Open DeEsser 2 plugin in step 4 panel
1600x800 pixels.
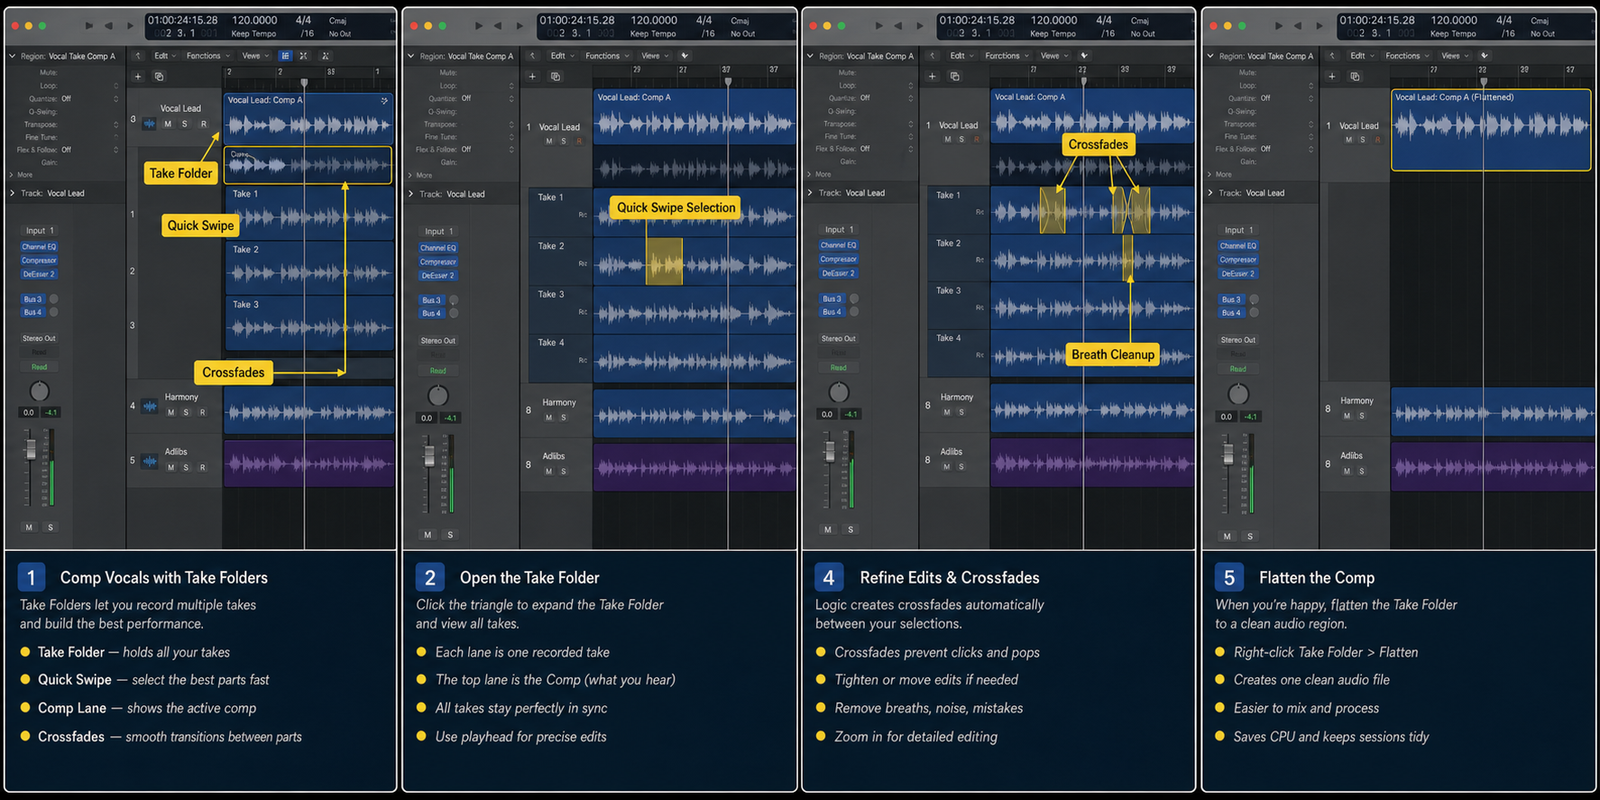point(837,273)
